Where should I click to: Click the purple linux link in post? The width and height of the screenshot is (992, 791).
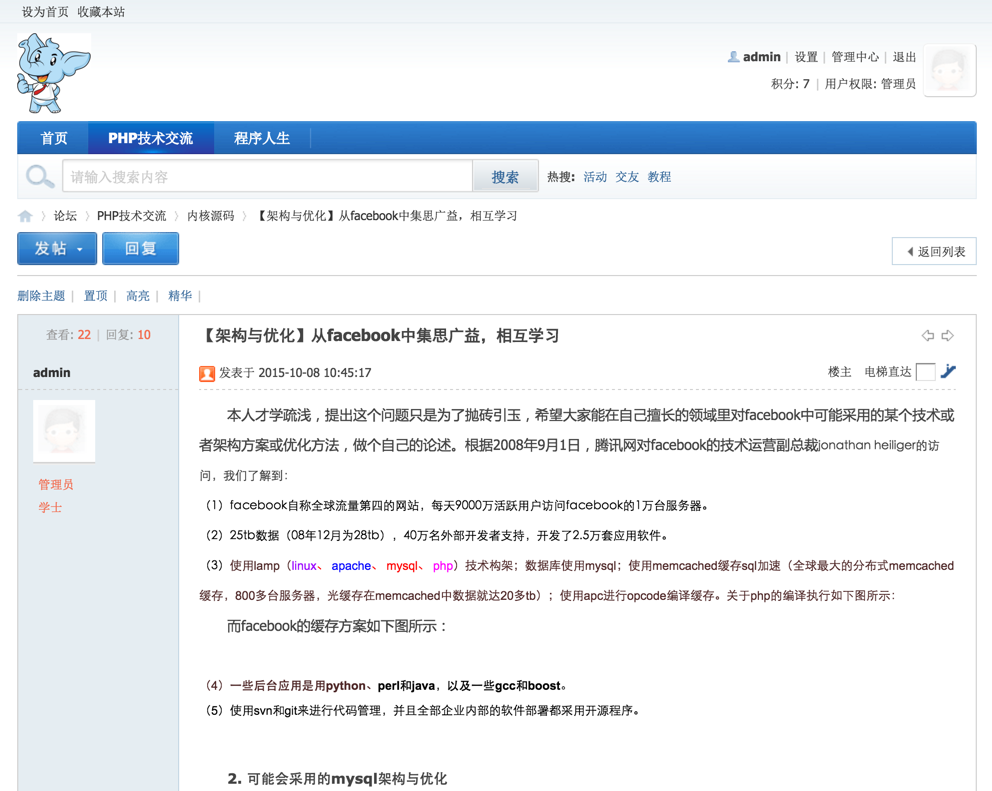point(304,566)
